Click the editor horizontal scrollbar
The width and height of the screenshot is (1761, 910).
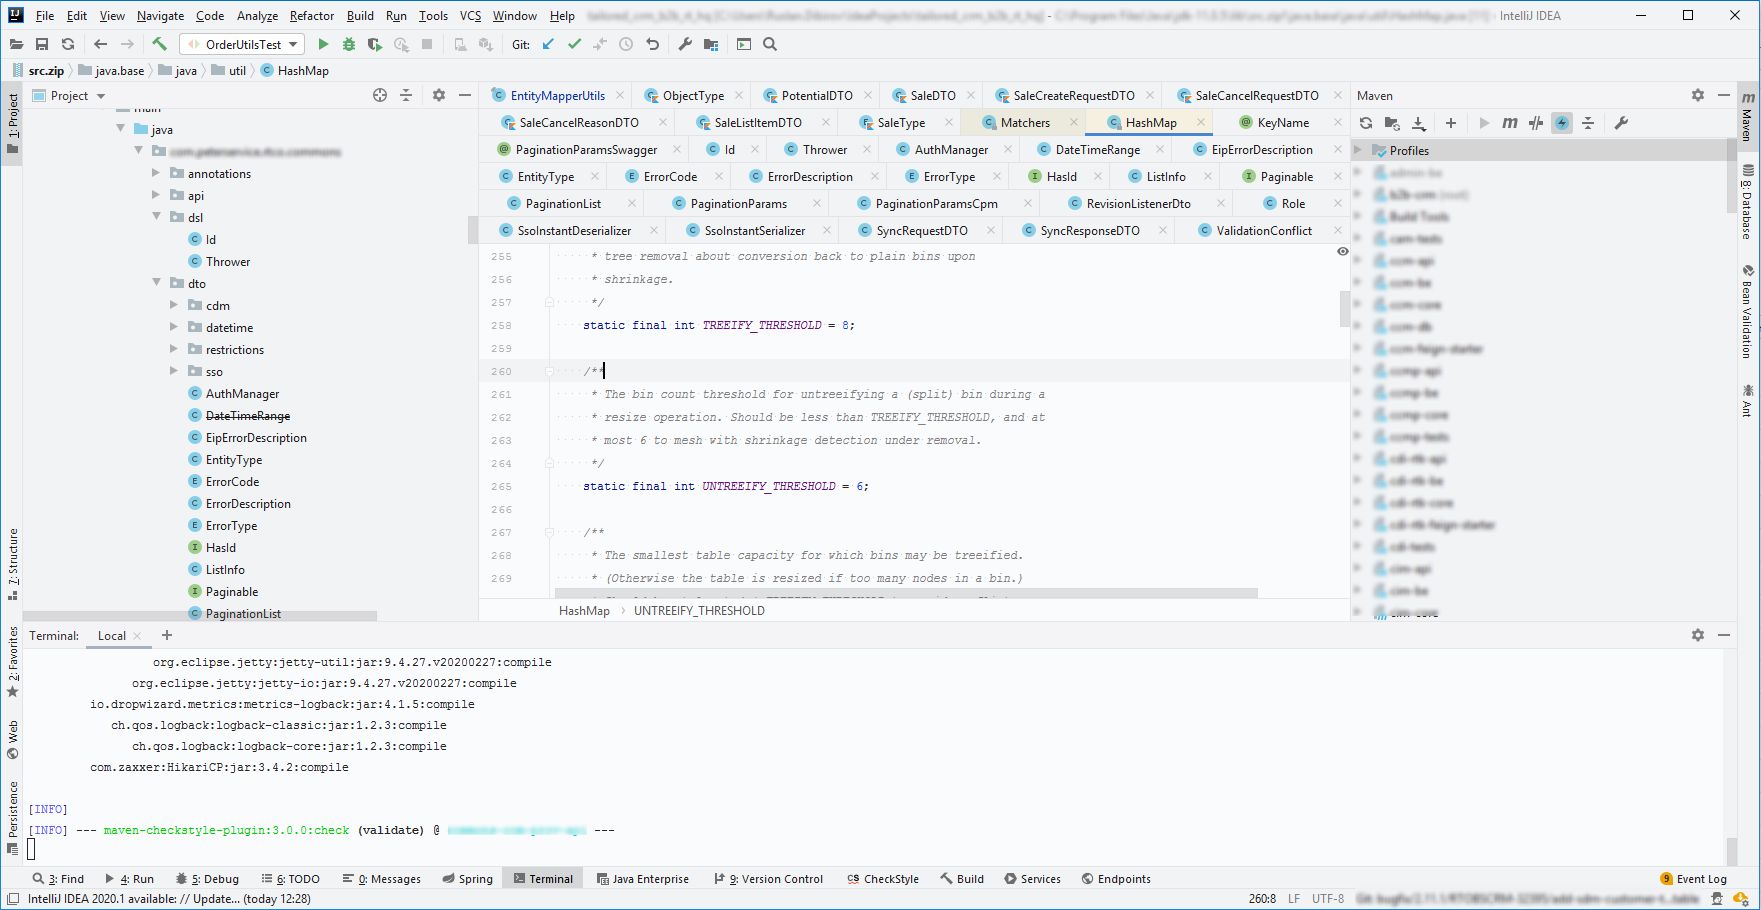(x=905, y=593)
